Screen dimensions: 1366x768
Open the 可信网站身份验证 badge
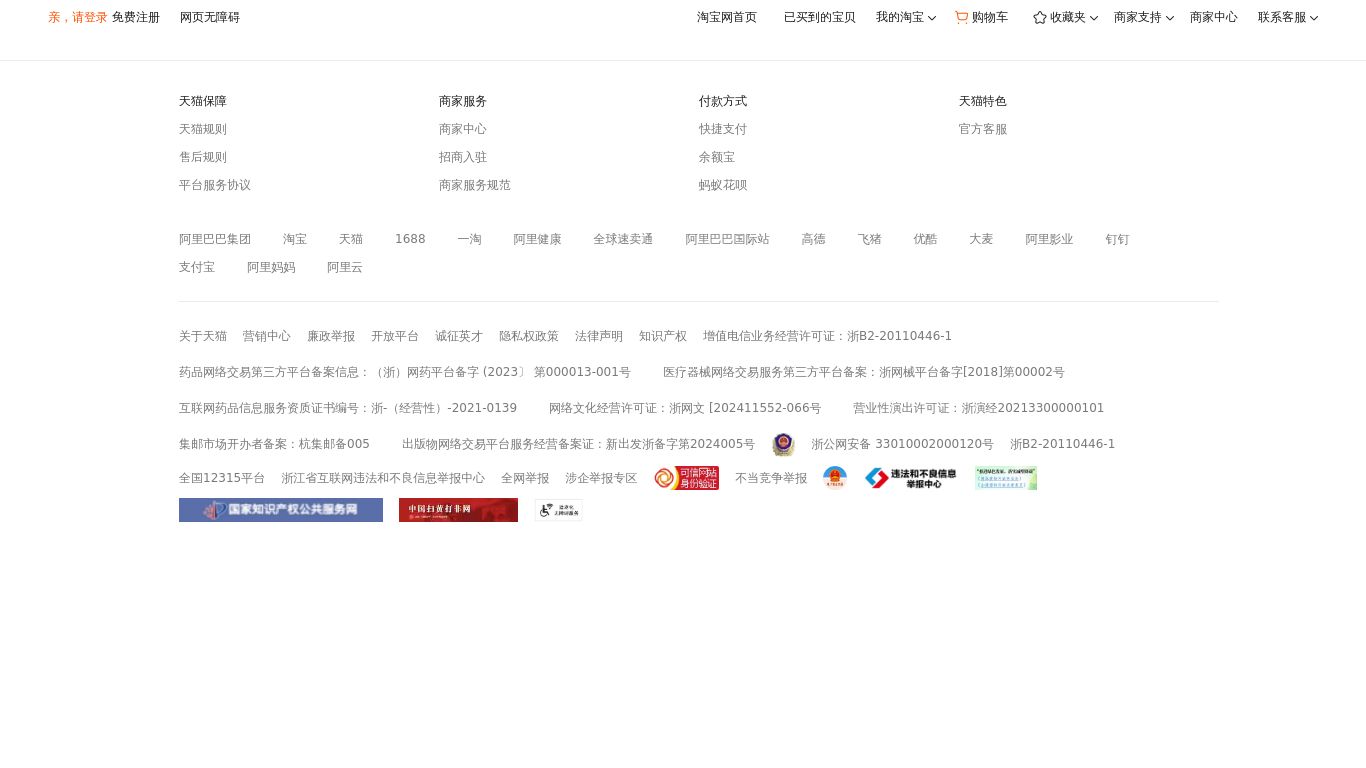pyautogui.click(x=687, y=478)
